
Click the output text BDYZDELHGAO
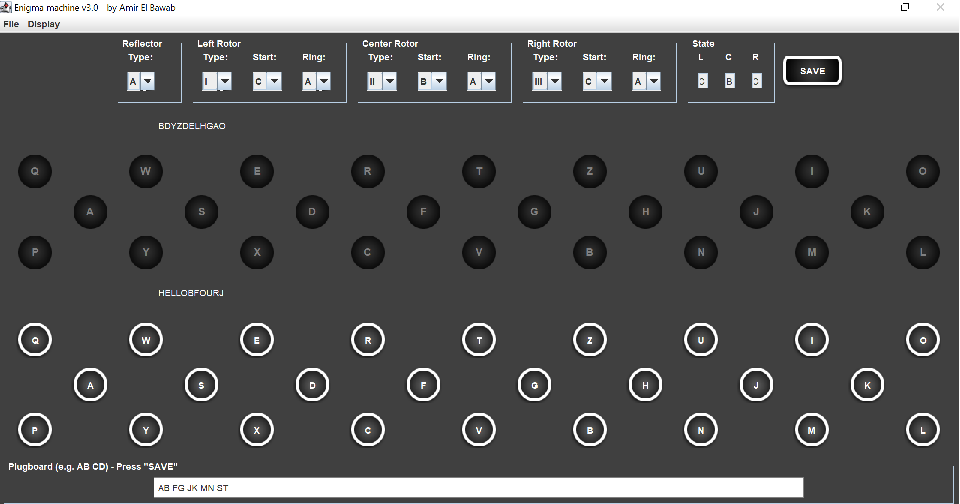pos(192,126)
